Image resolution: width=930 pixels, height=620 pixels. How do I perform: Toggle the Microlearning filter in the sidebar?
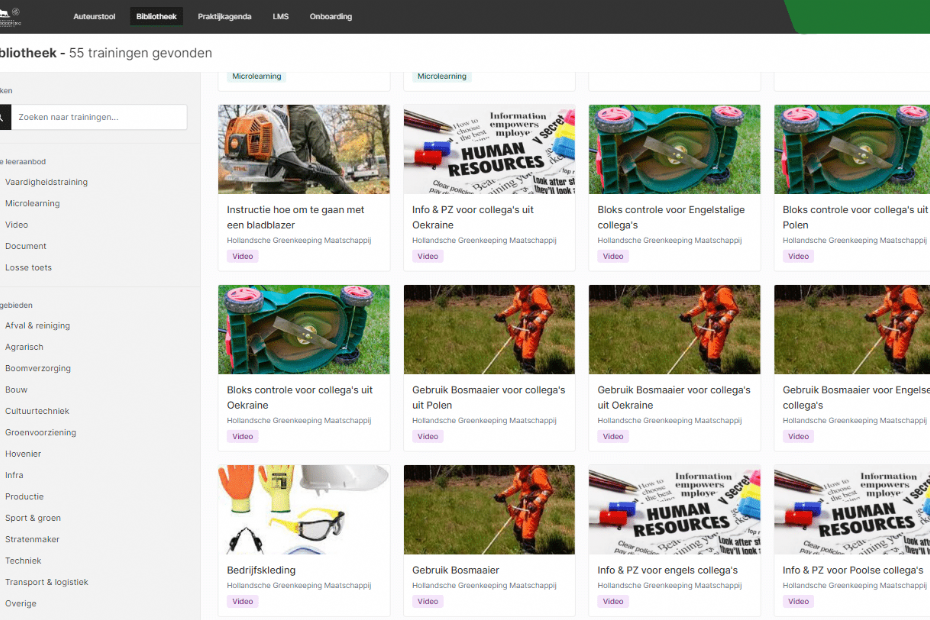click(32, 203)
